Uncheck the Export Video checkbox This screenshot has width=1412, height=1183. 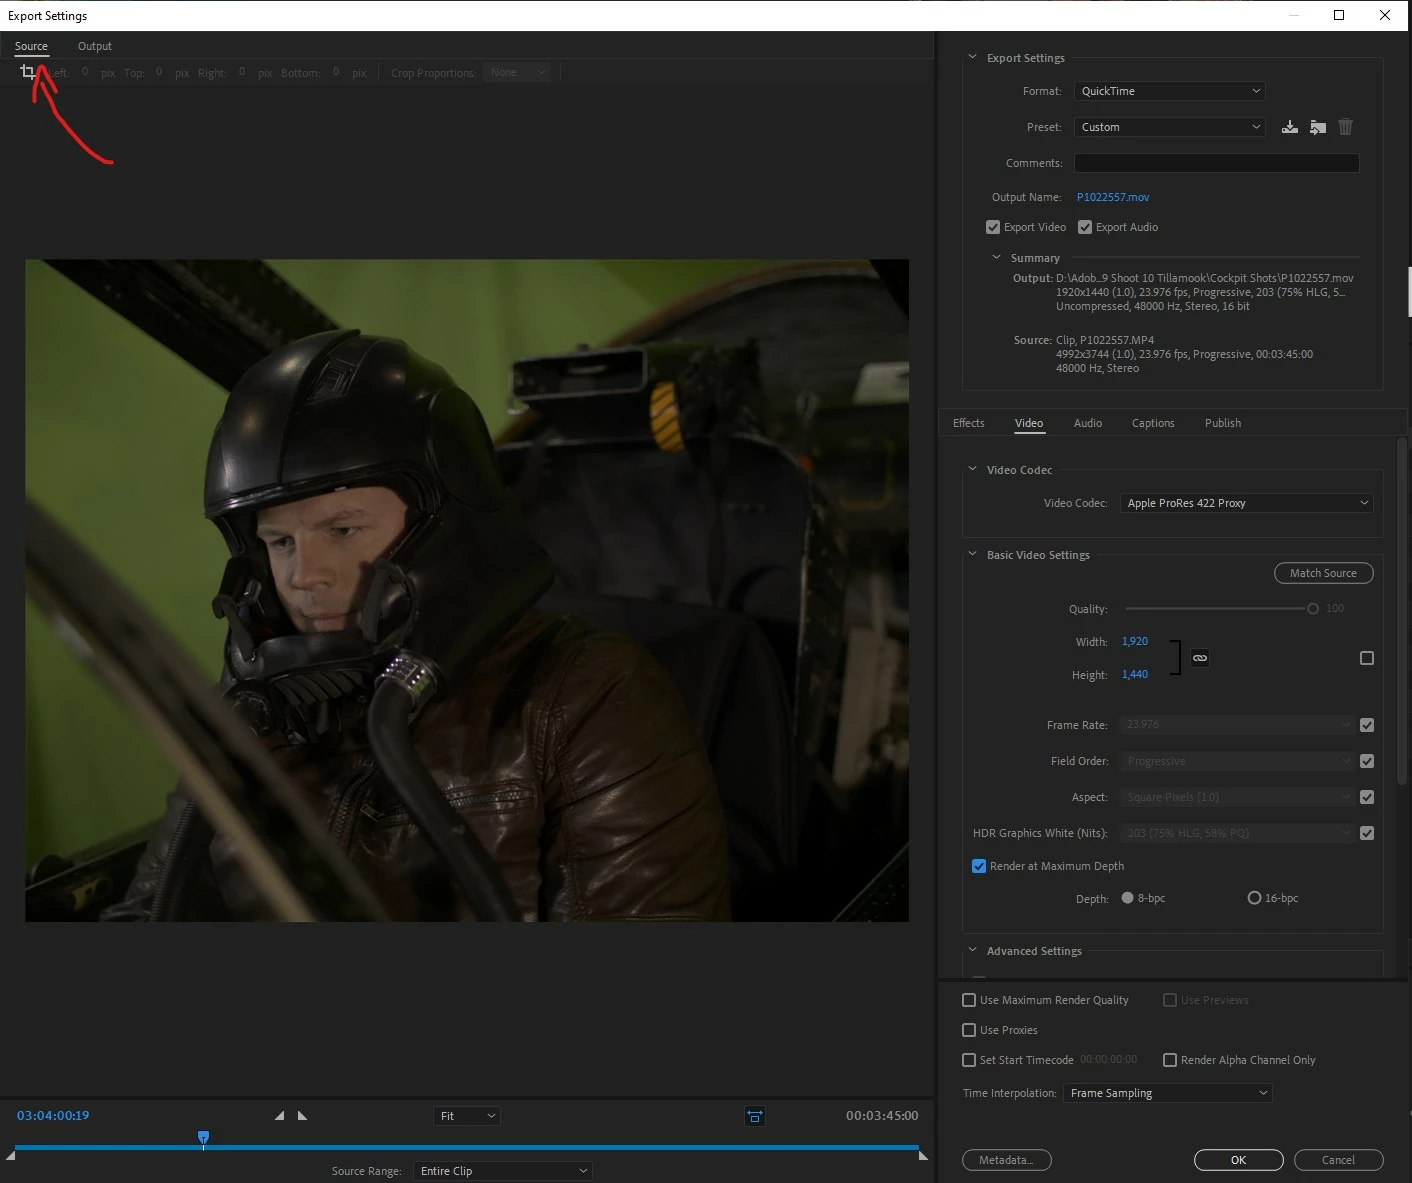pyautogui.click(x=993, y=227)
